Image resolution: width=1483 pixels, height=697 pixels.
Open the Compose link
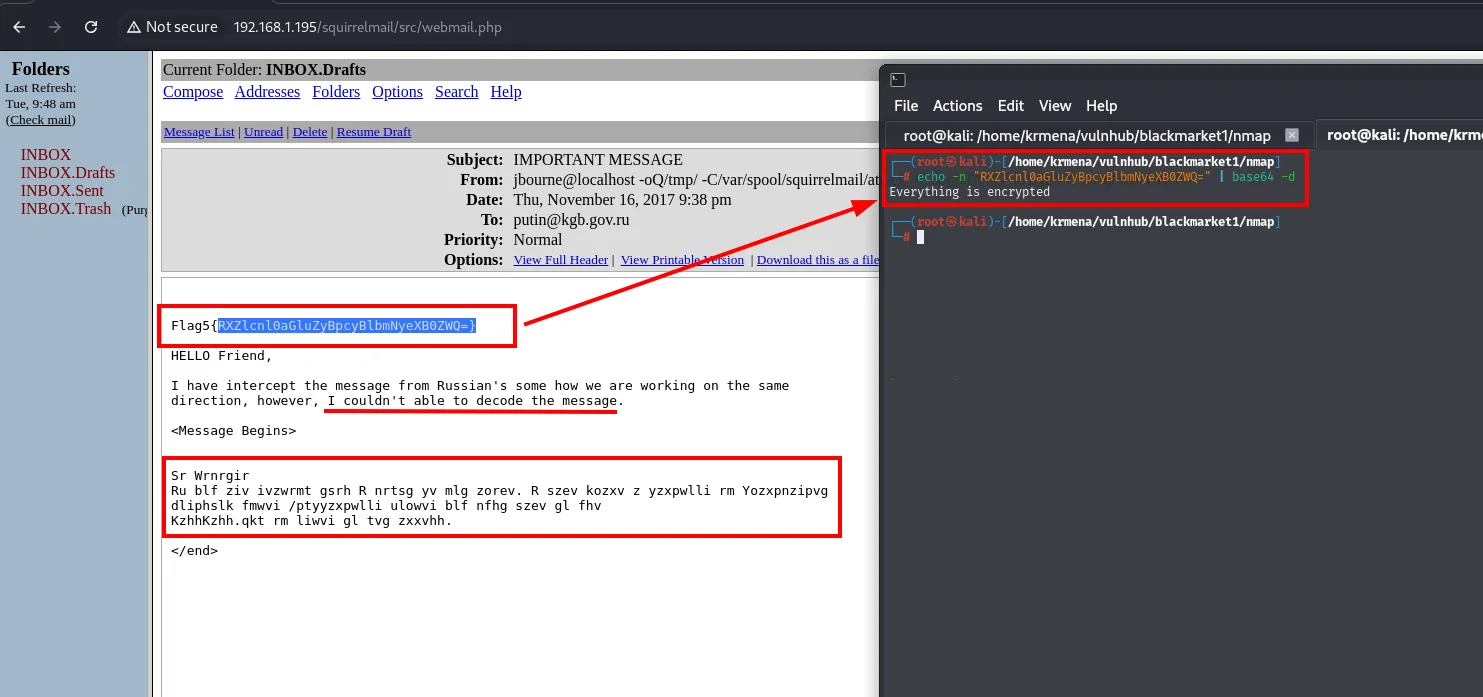tap(193, 92)
